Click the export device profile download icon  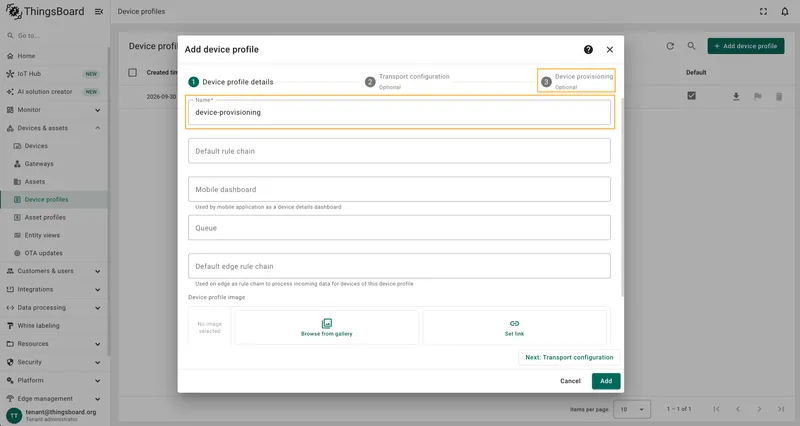(x=736, y=96)
